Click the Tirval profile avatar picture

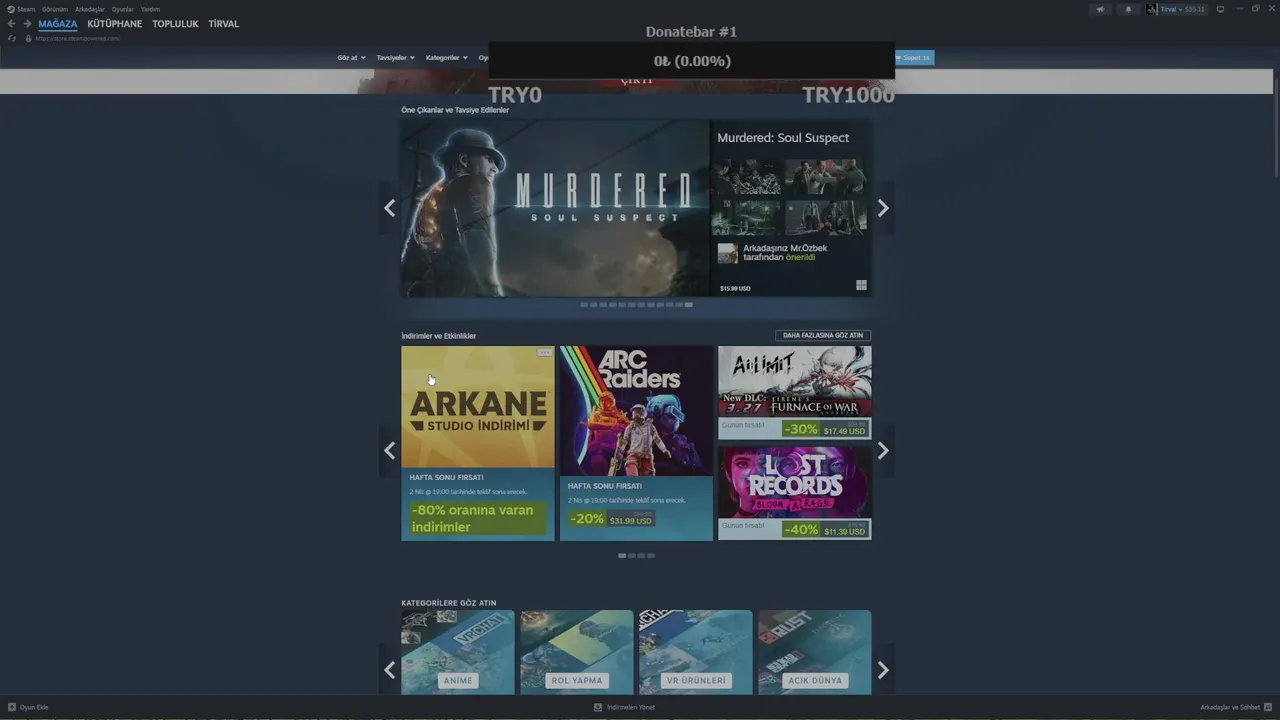point(1152,9)
